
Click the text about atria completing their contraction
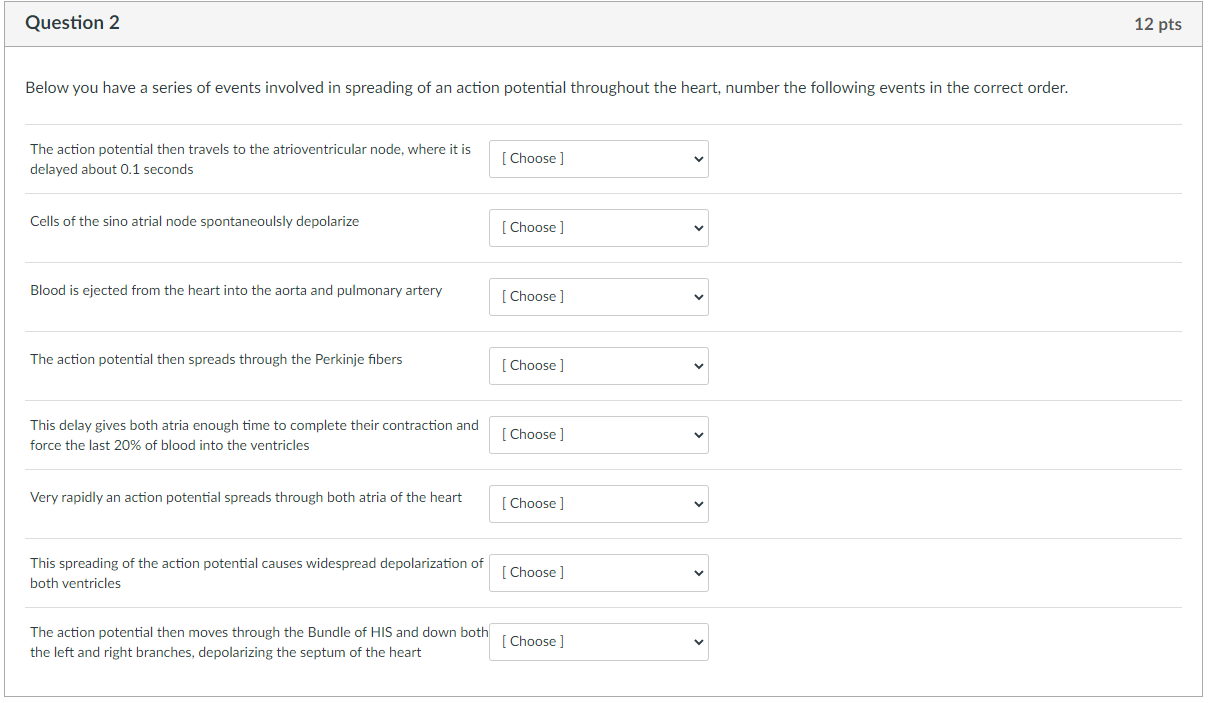(254, 435)
